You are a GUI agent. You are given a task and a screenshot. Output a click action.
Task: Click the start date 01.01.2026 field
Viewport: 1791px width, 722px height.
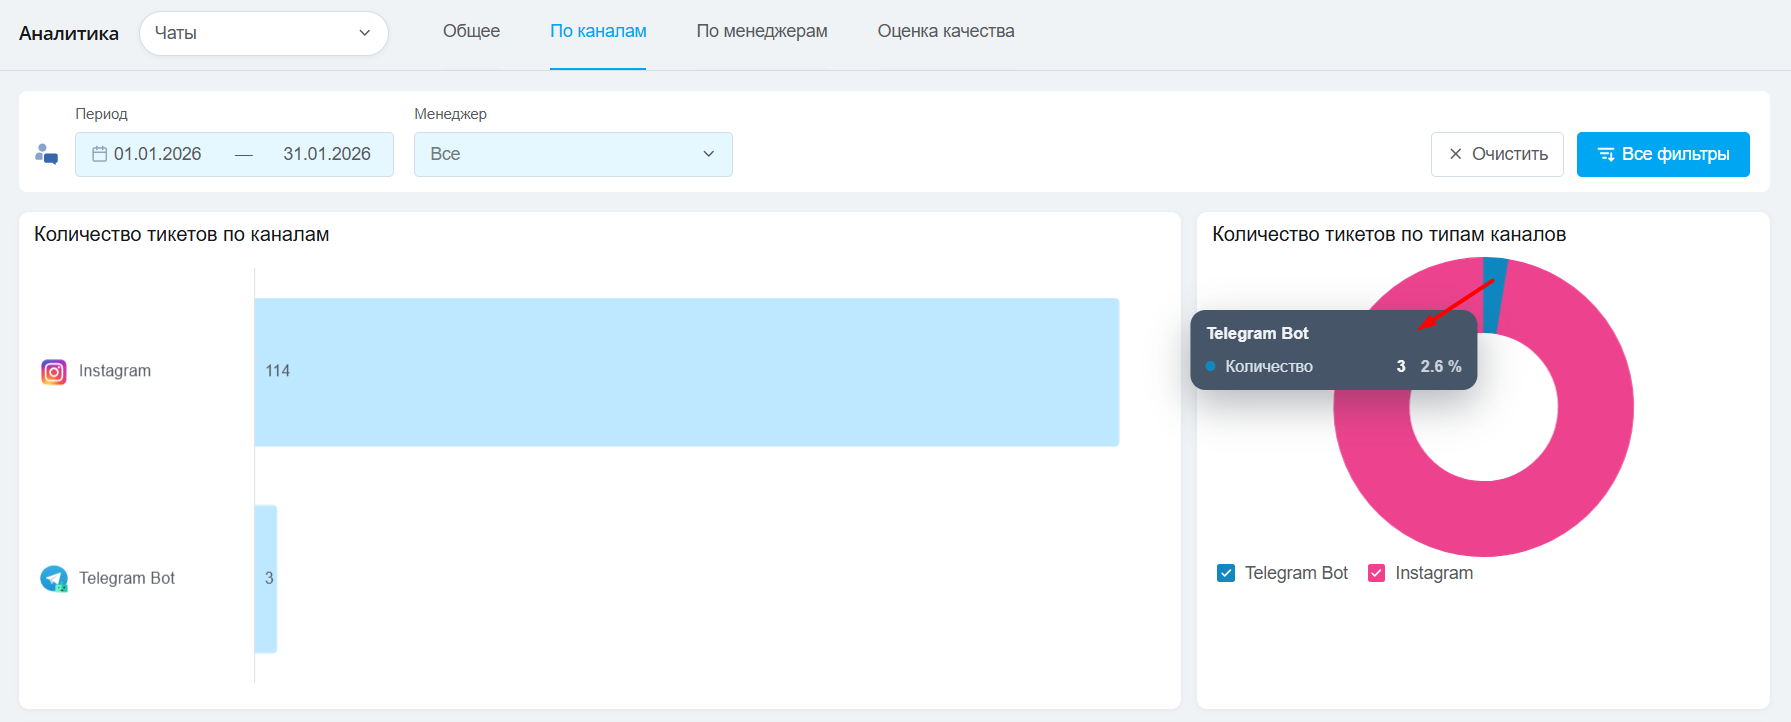coord(157,154)
